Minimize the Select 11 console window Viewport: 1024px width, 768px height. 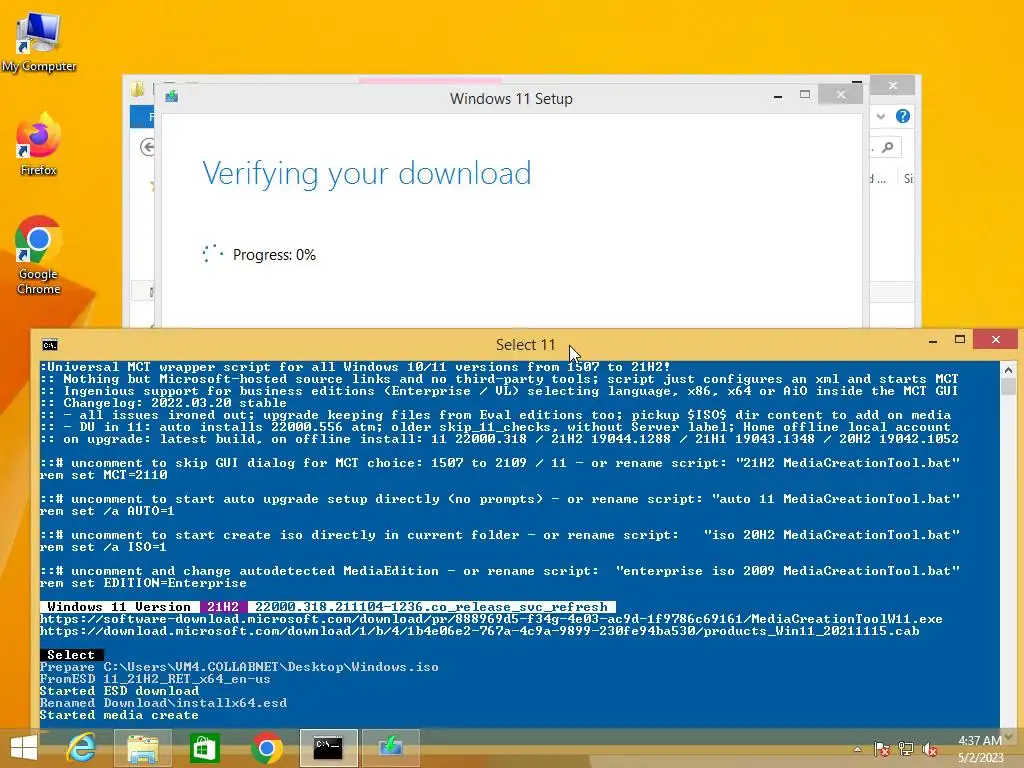coord(933,340)
